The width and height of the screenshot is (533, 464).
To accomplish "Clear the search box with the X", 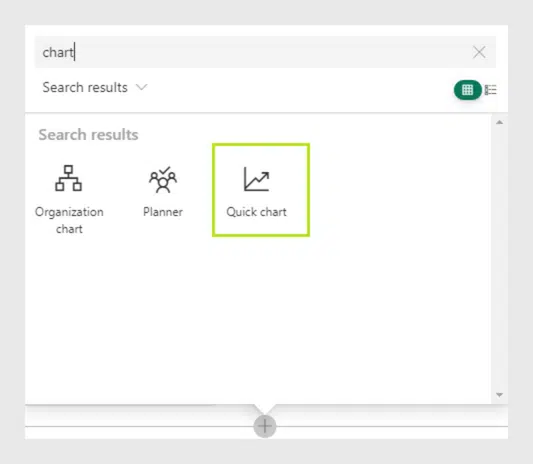I will coord(479,52).
